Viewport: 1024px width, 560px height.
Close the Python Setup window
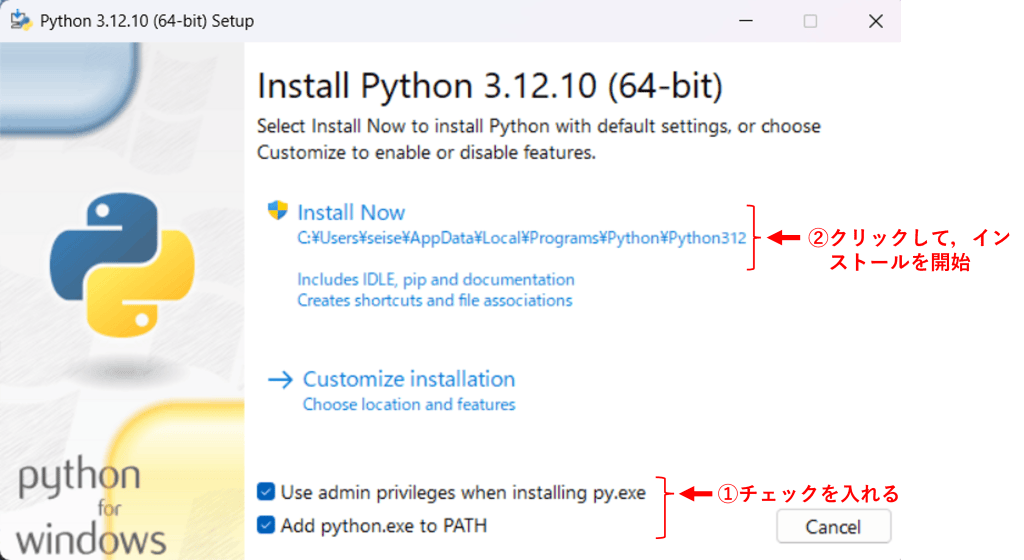coord(876,21)
